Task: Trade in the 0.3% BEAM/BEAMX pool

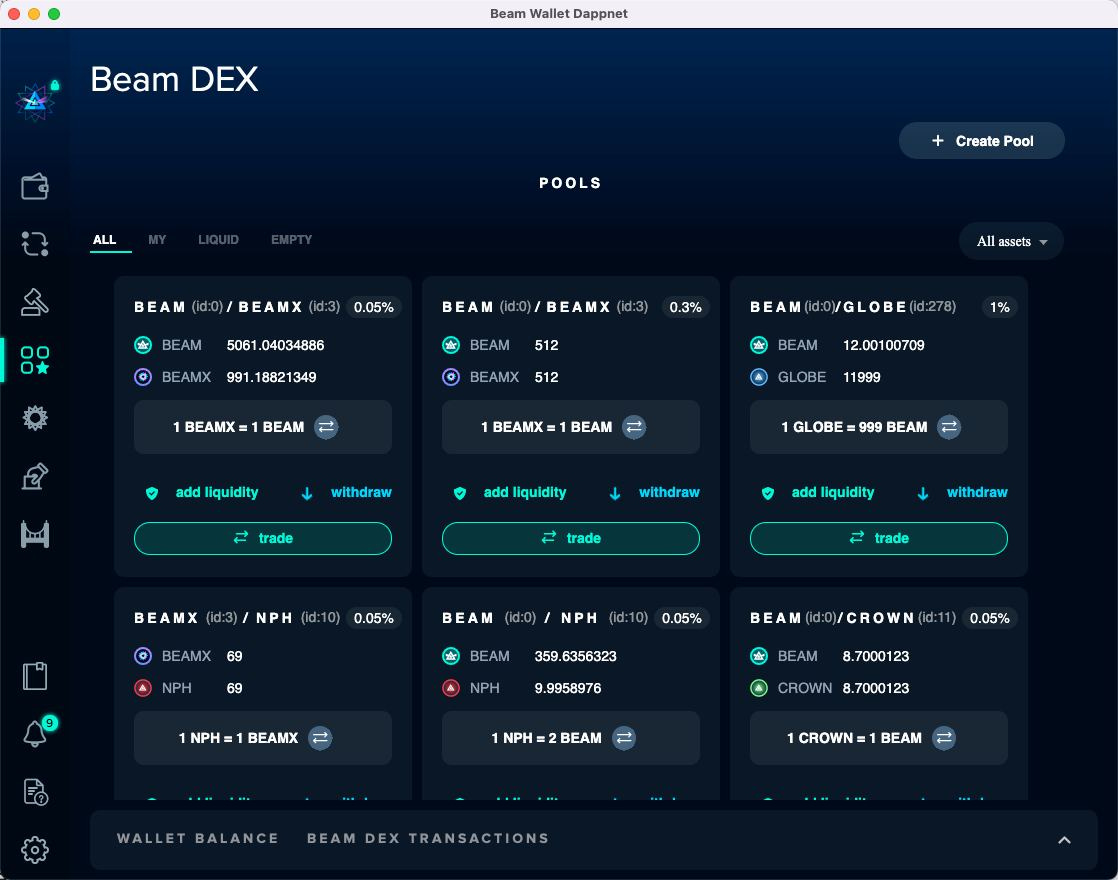Action: click(571, 538)
